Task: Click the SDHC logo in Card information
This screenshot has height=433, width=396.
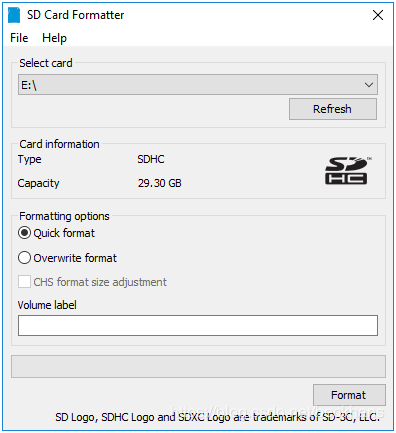Action: (x=347, y=170)
